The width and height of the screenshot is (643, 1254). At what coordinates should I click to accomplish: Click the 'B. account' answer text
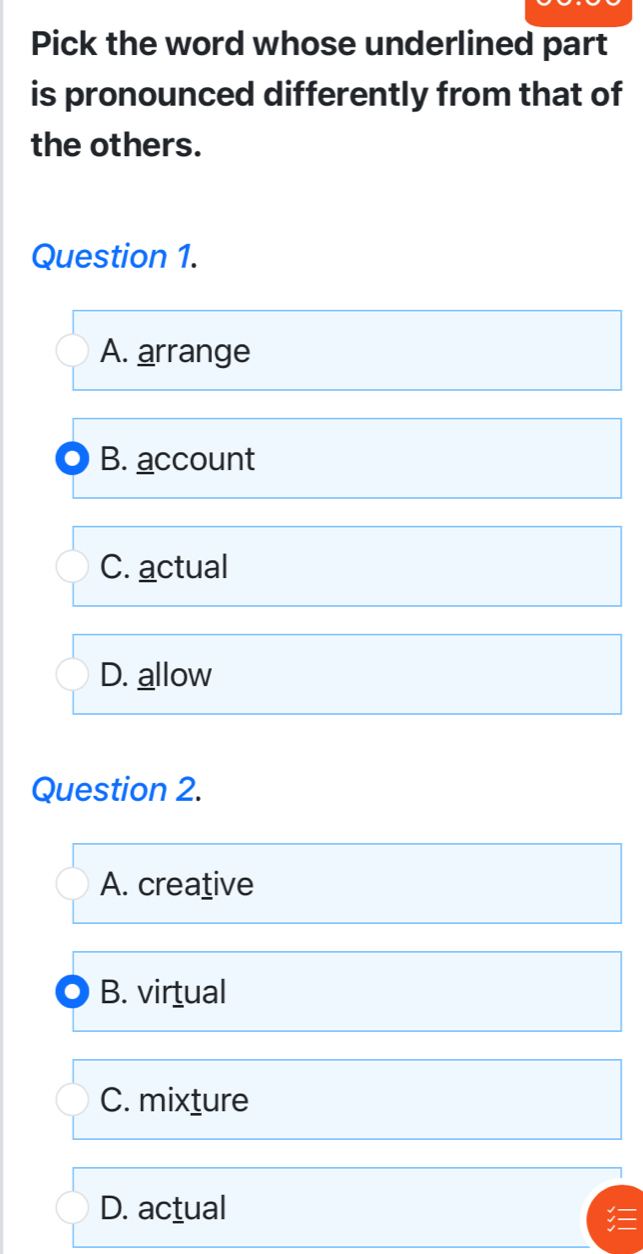[x=178, y=459]
